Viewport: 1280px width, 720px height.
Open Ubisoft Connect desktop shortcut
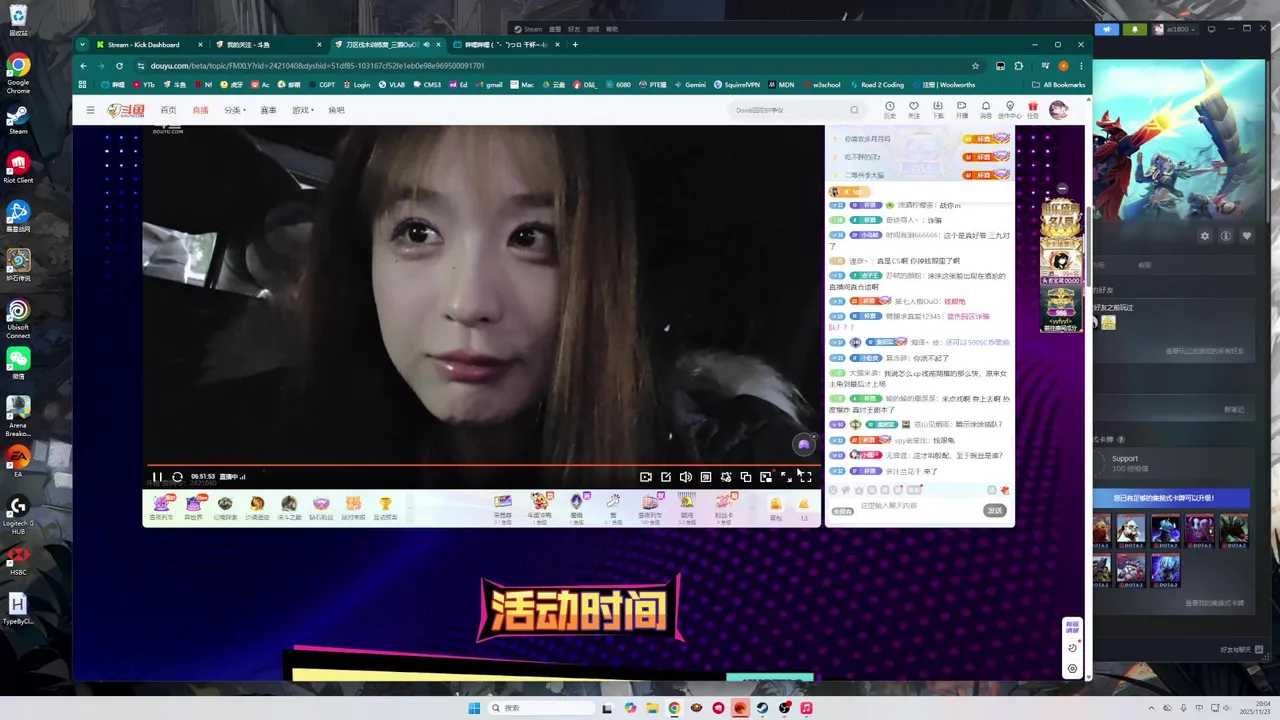pos(18,318)
